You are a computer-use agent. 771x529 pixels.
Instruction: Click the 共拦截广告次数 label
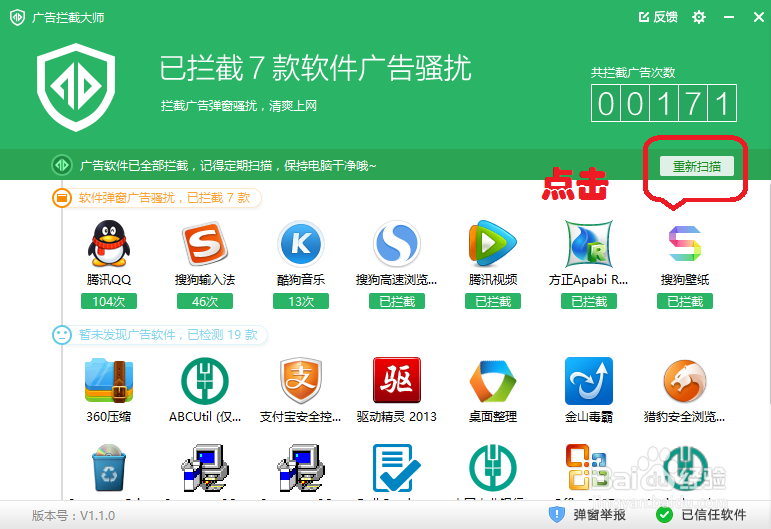(x=633, y=73)
